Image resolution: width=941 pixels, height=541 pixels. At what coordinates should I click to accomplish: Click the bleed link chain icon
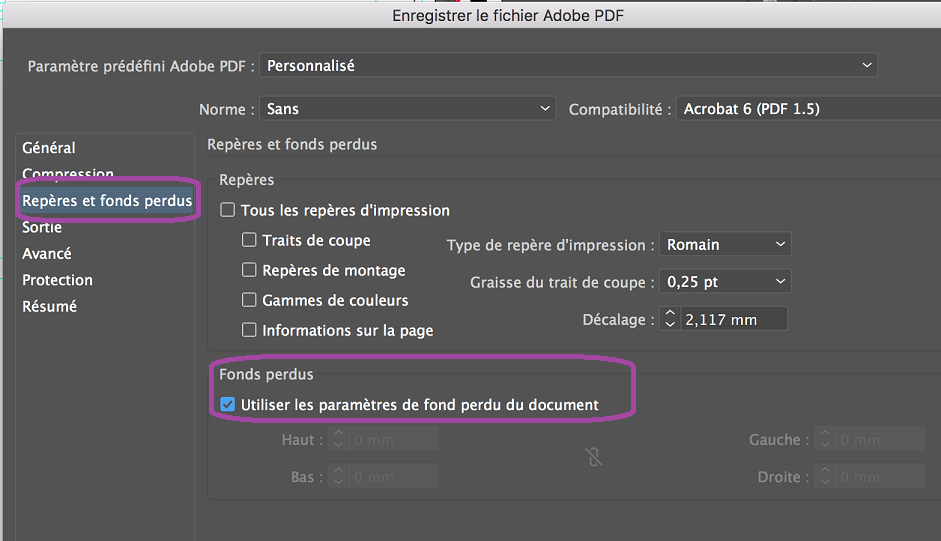coord(593,457)
